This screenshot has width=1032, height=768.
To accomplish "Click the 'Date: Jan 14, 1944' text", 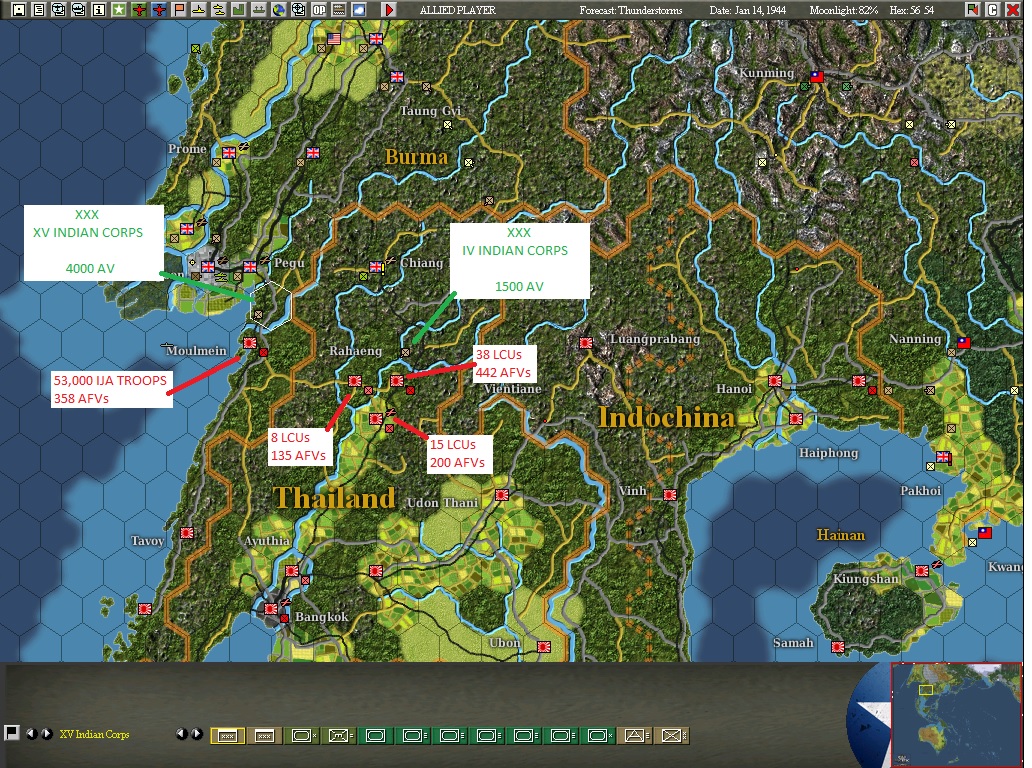I will coord(747,10).
